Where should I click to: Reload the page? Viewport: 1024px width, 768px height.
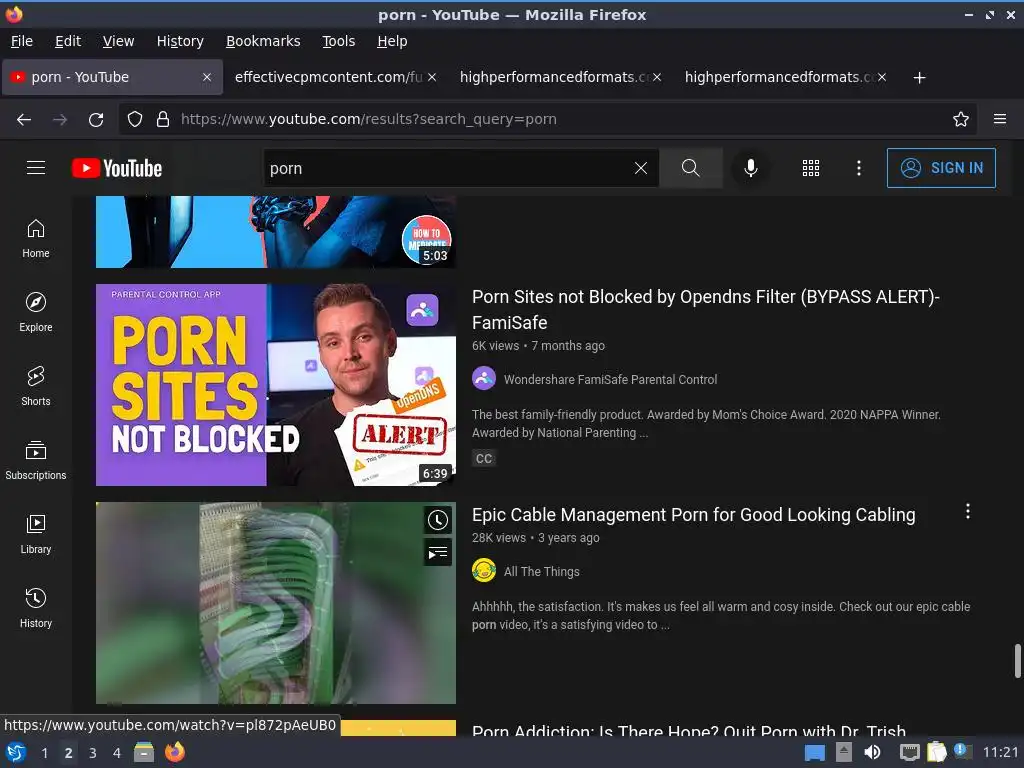[x=96, y=119]
